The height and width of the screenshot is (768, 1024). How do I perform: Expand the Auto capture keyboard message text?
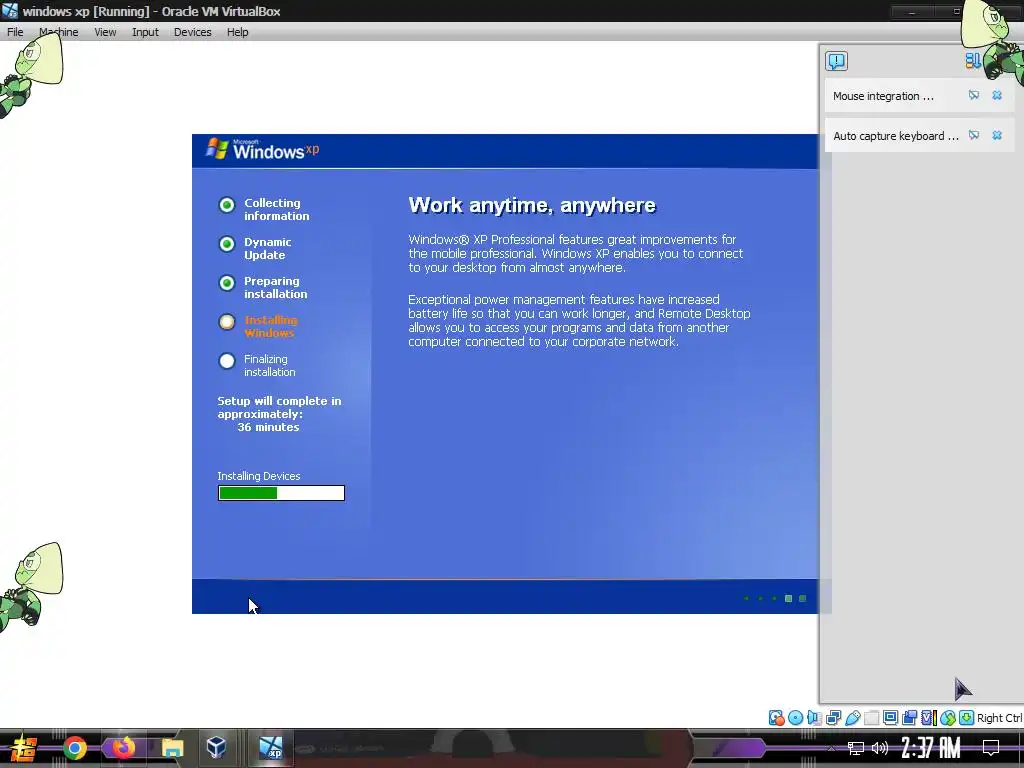point(895,136)
